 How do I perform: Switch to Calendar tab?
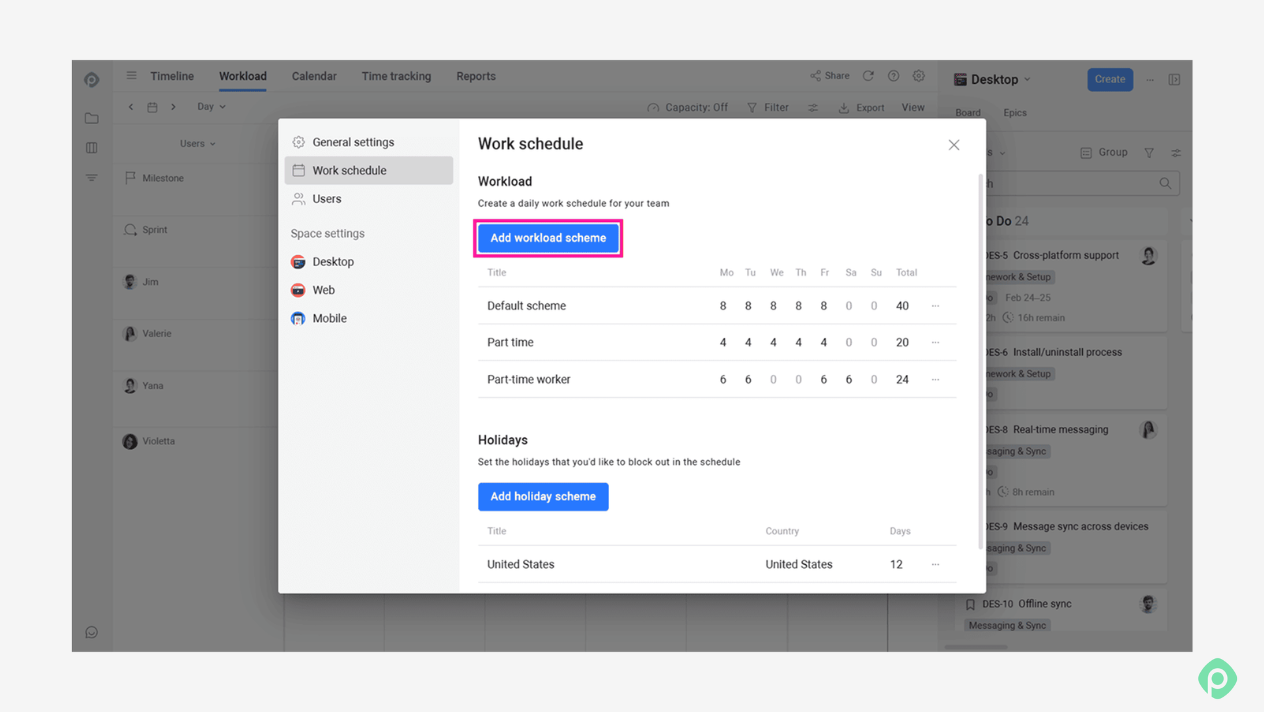[314, 76]
